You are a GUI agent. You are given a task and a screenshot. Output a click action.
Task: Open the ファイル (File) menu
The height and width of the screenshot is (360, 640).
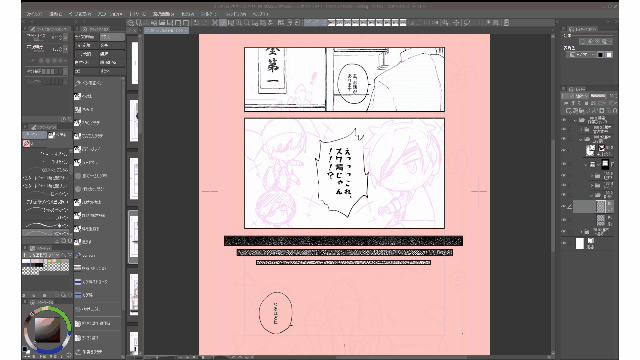pyautogui.click(x=34, y=14)
